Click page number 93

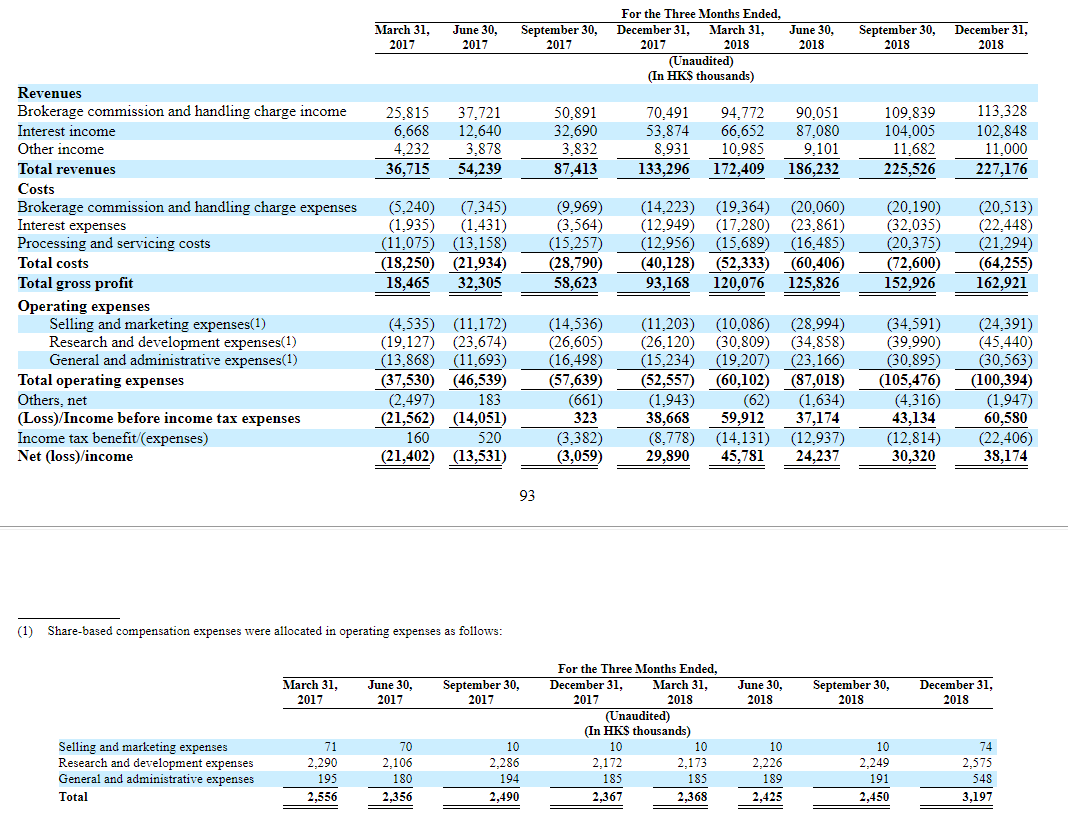click(527, 495)
